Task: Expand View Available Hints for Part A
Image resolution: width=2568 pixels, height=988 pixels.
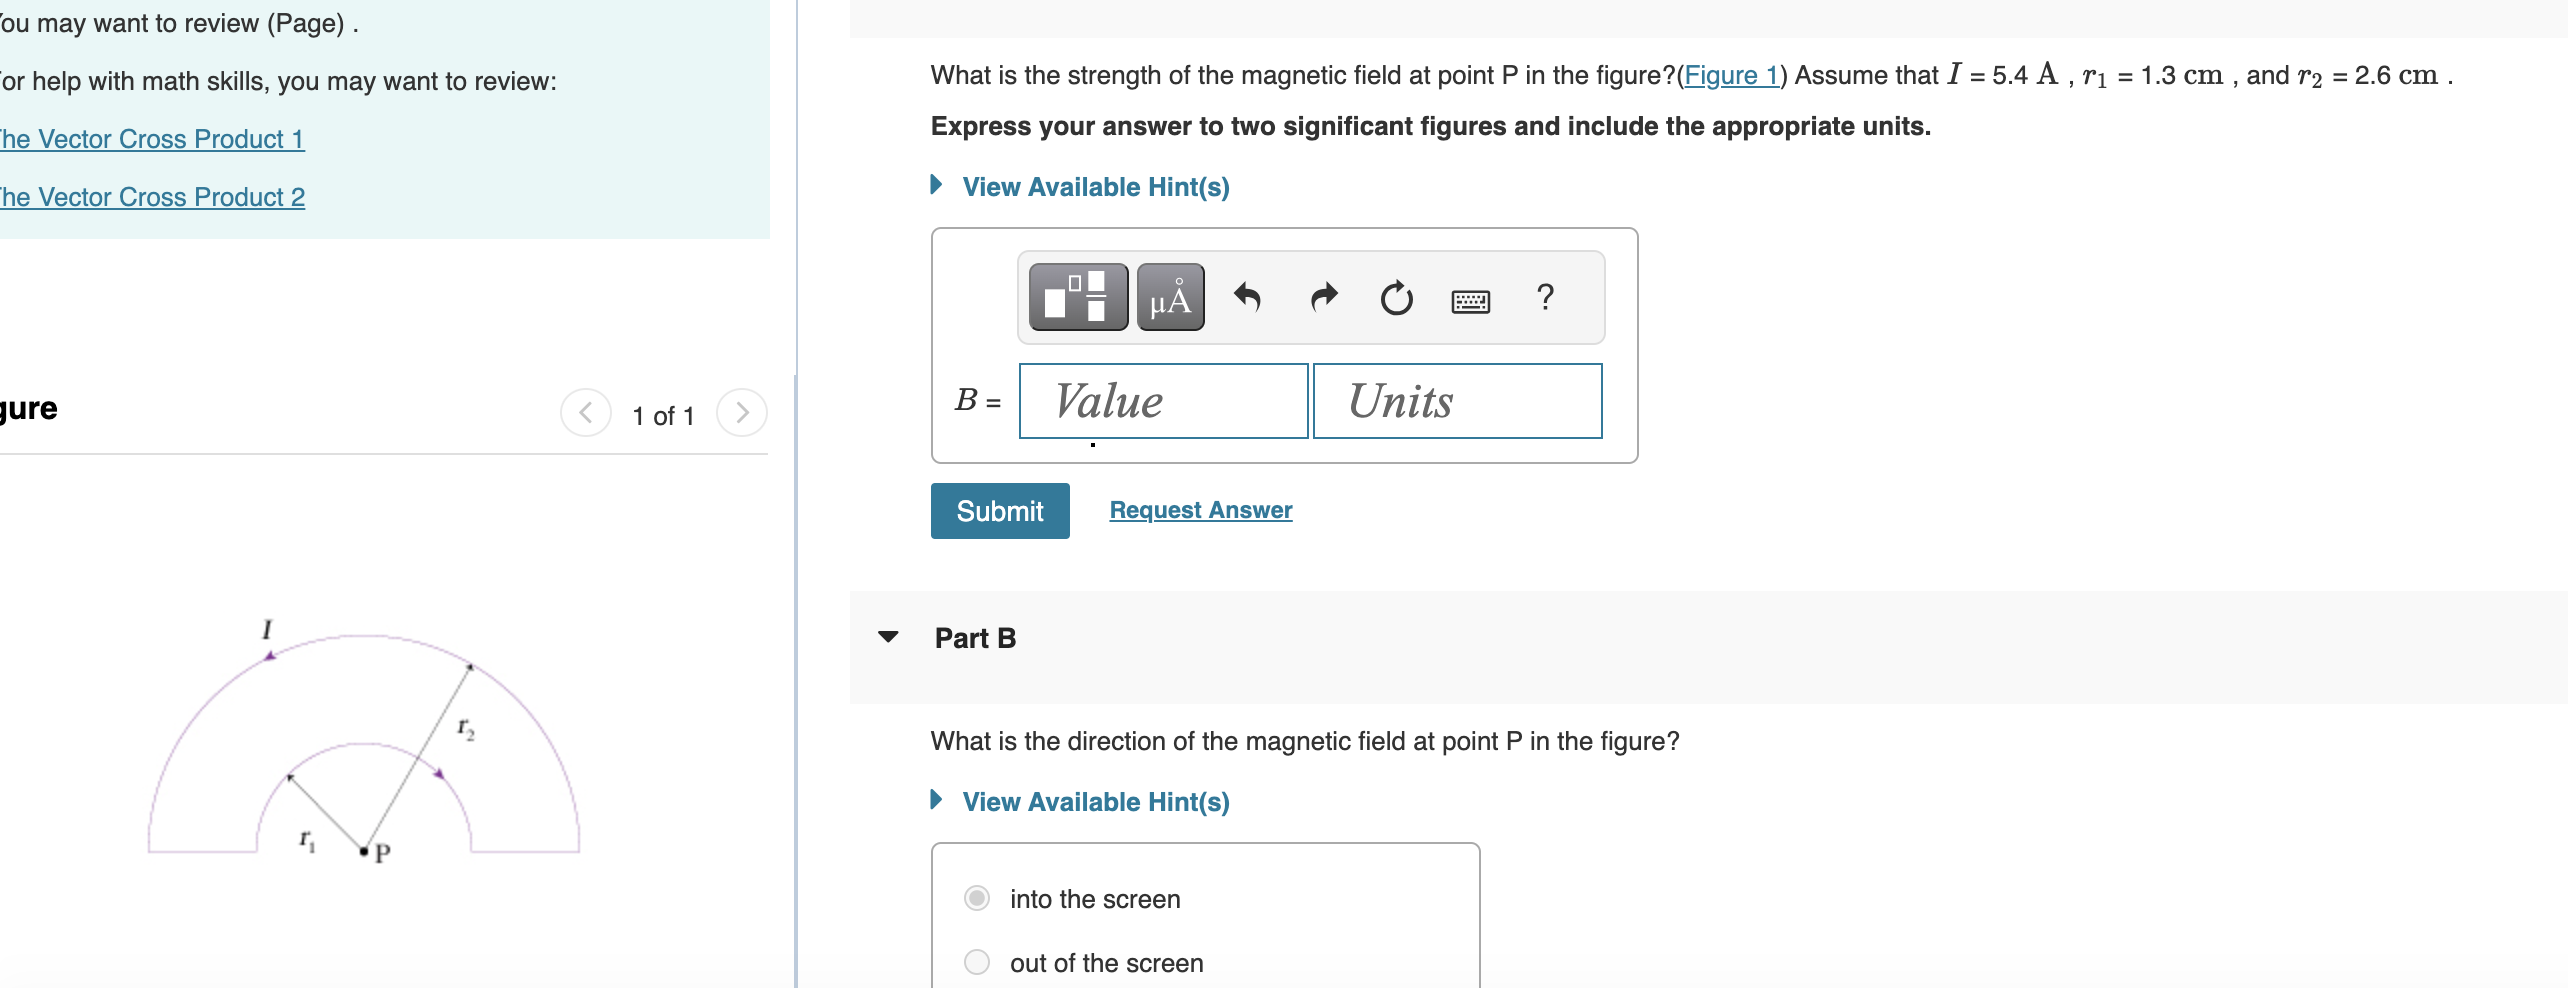Action: (x=1095, y=187)
